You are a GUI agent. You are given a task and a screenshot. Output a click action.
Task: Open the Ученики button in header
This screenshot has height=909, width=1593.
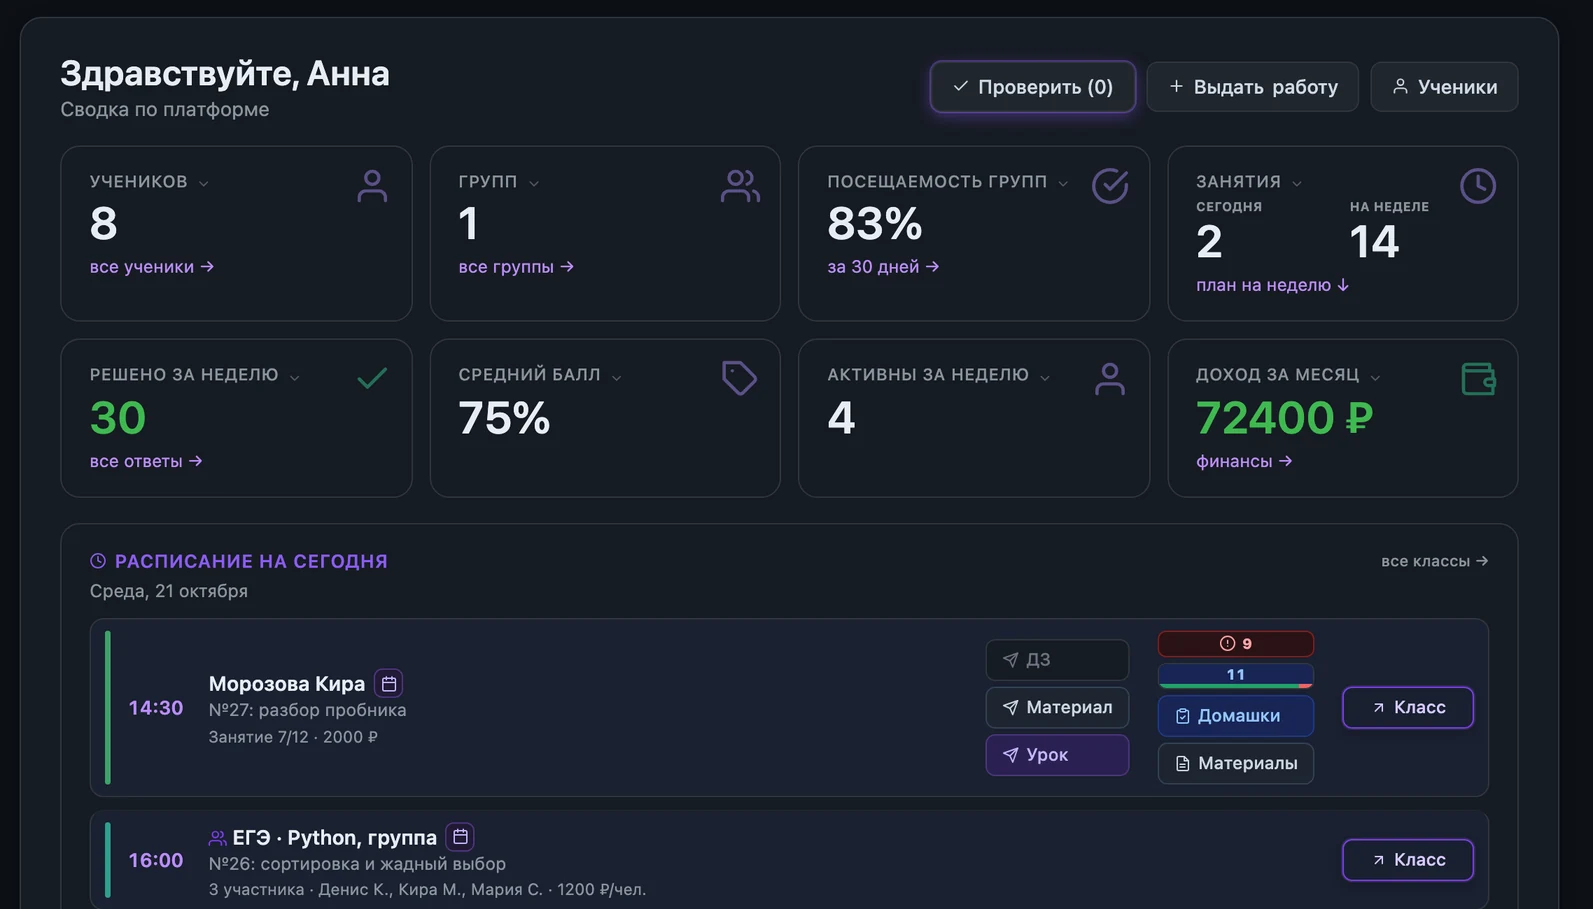1444,87
